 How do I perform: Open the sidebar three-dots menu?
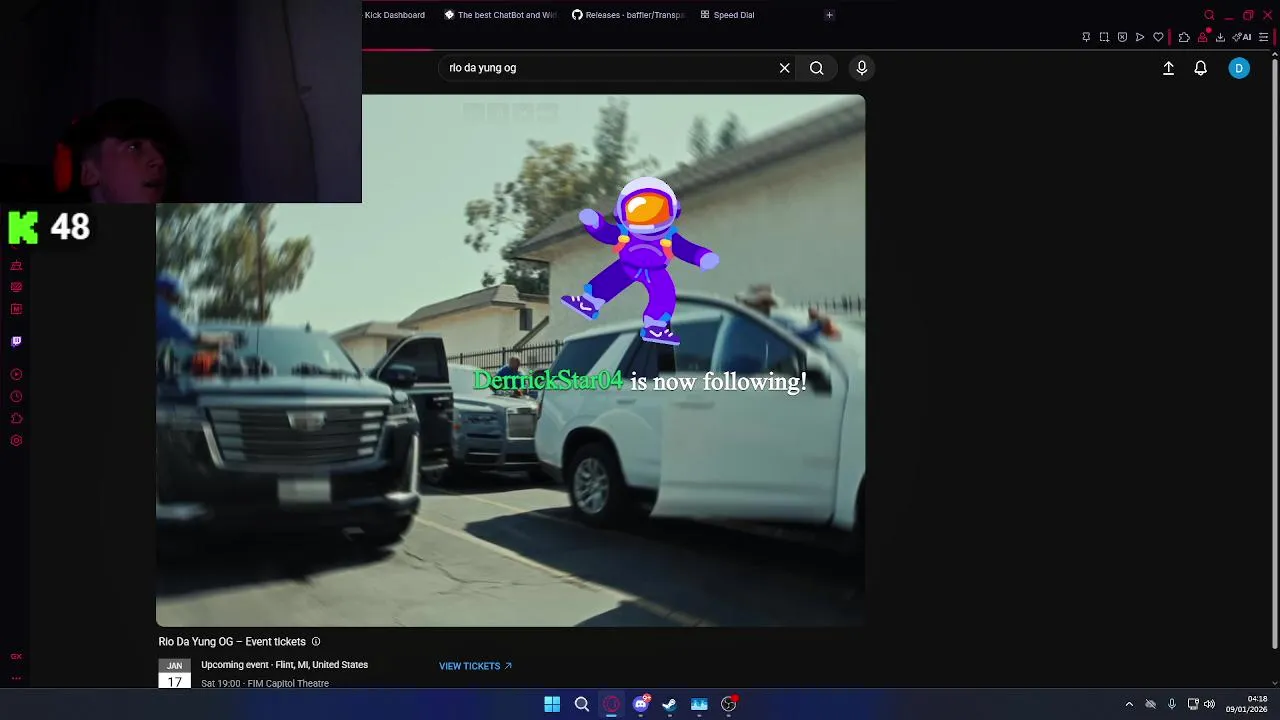(16, 678)
